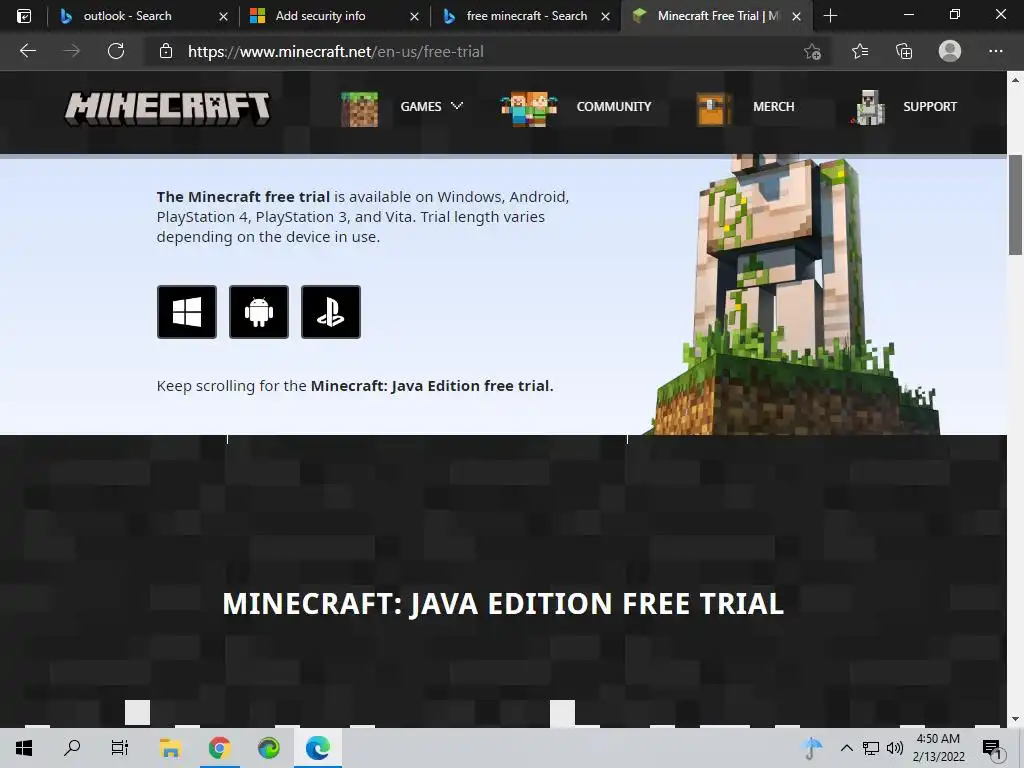Close the Minecraft Free Trial tab
The height and width of the screenshot is (768, 1024).
coord(796,16)
